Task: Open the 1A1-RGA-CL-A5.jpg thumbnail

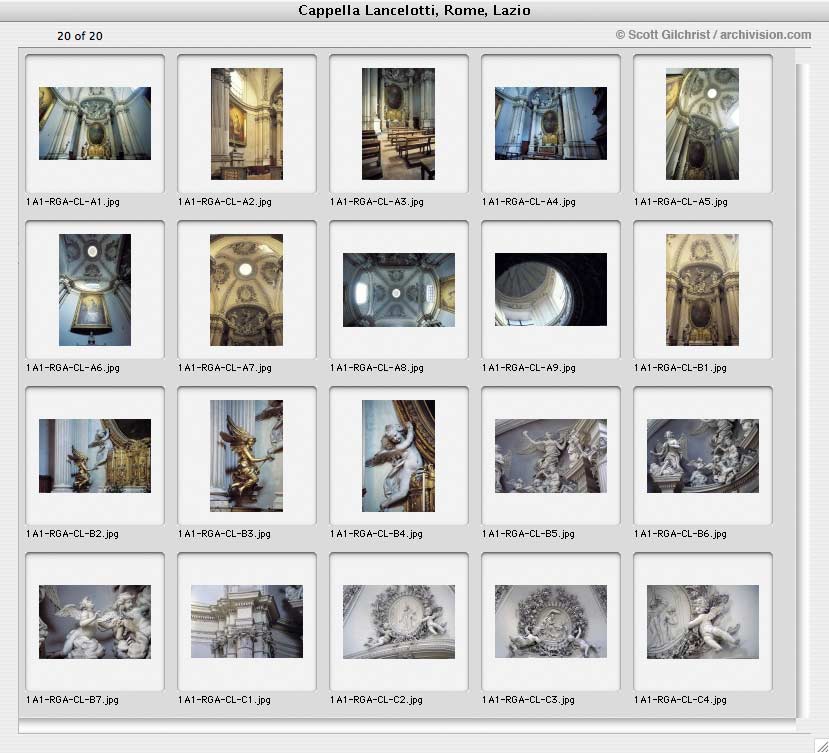Action: (703, 123)
